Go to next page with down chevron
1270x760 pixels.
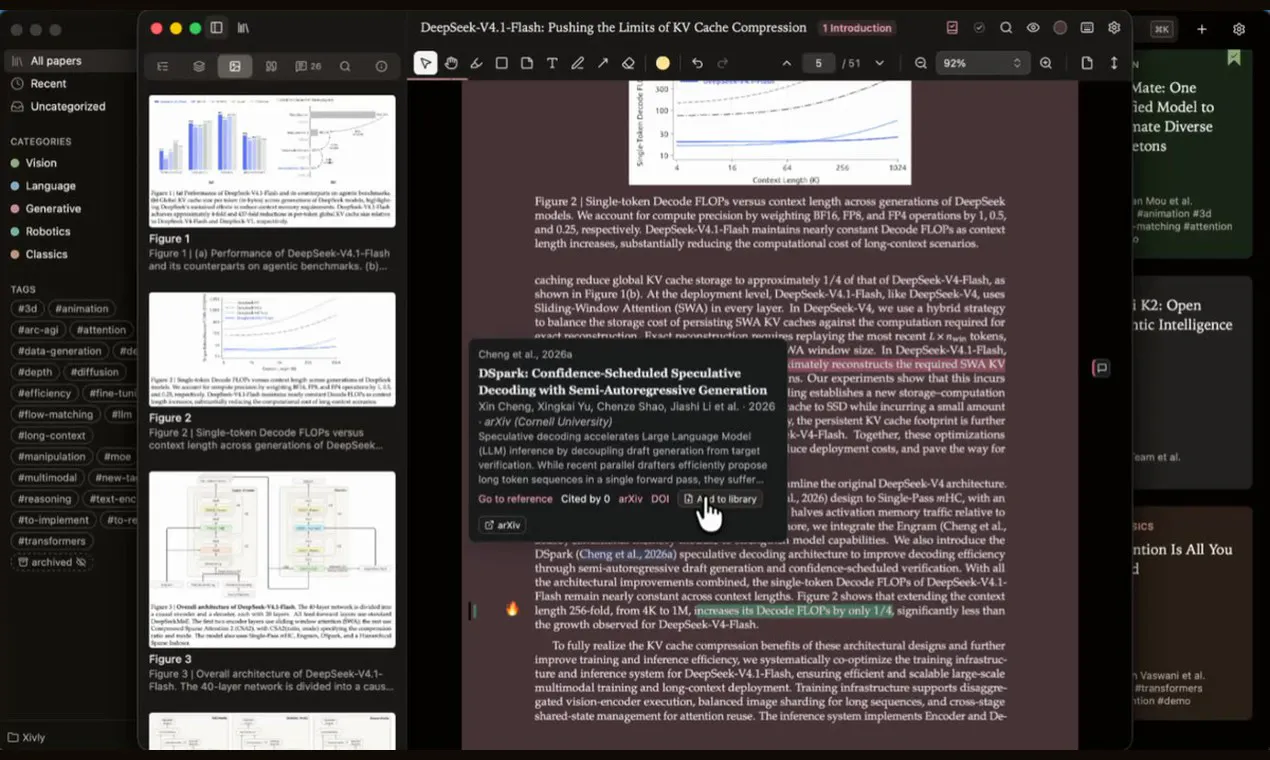pyautogui.click(x=879, y=63)
